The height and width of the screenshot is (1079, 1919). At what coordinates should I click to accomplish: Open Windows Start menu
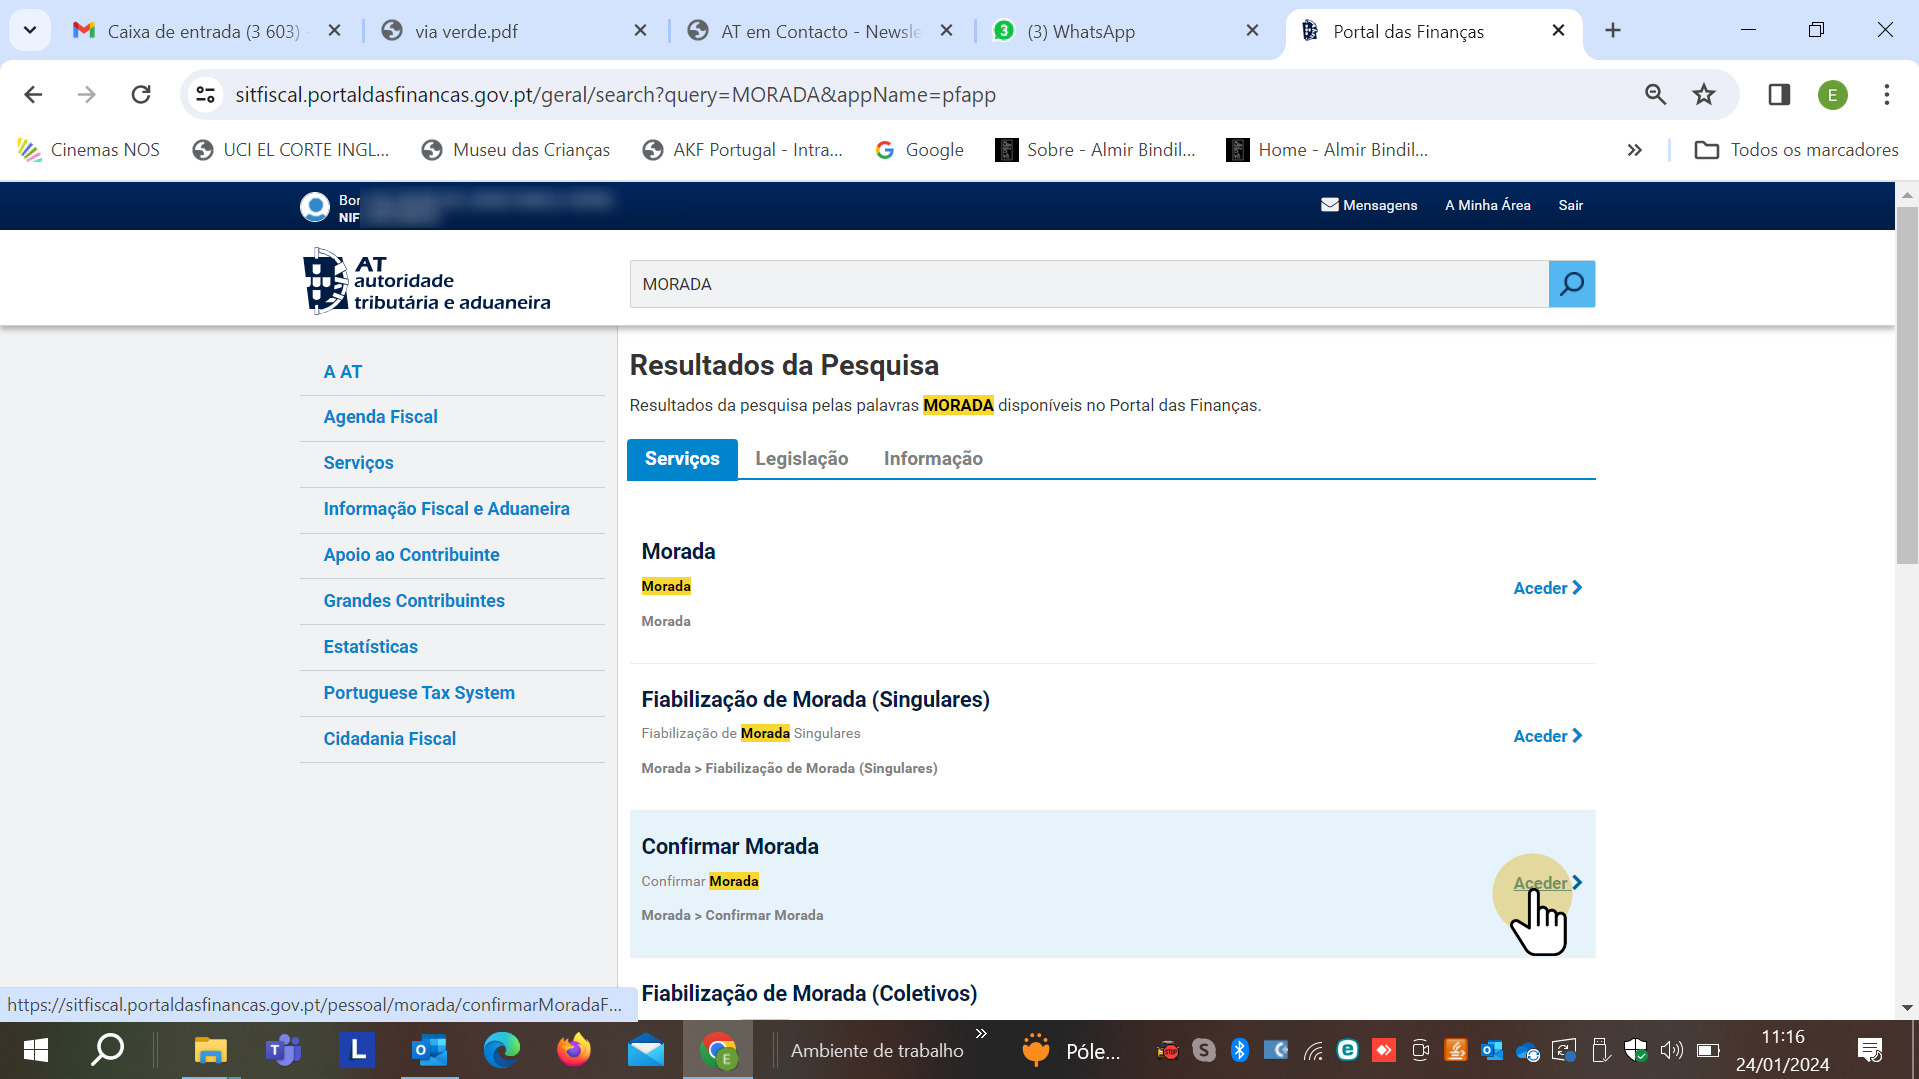pos(36,1050)
